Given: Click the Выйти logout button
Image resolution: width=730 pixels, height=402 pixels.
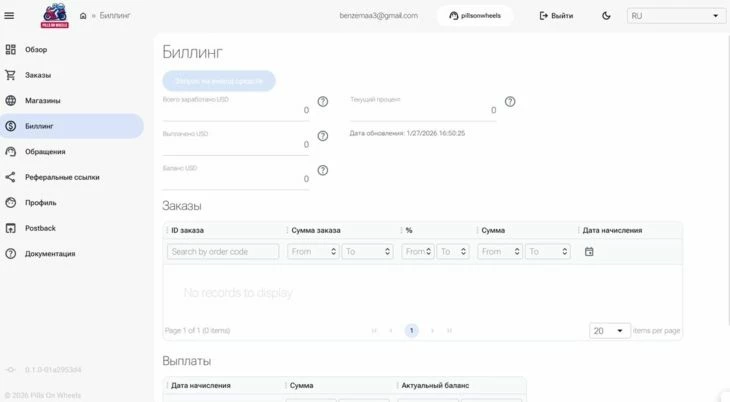Looking at the screenshot, I should click(556, 15).
